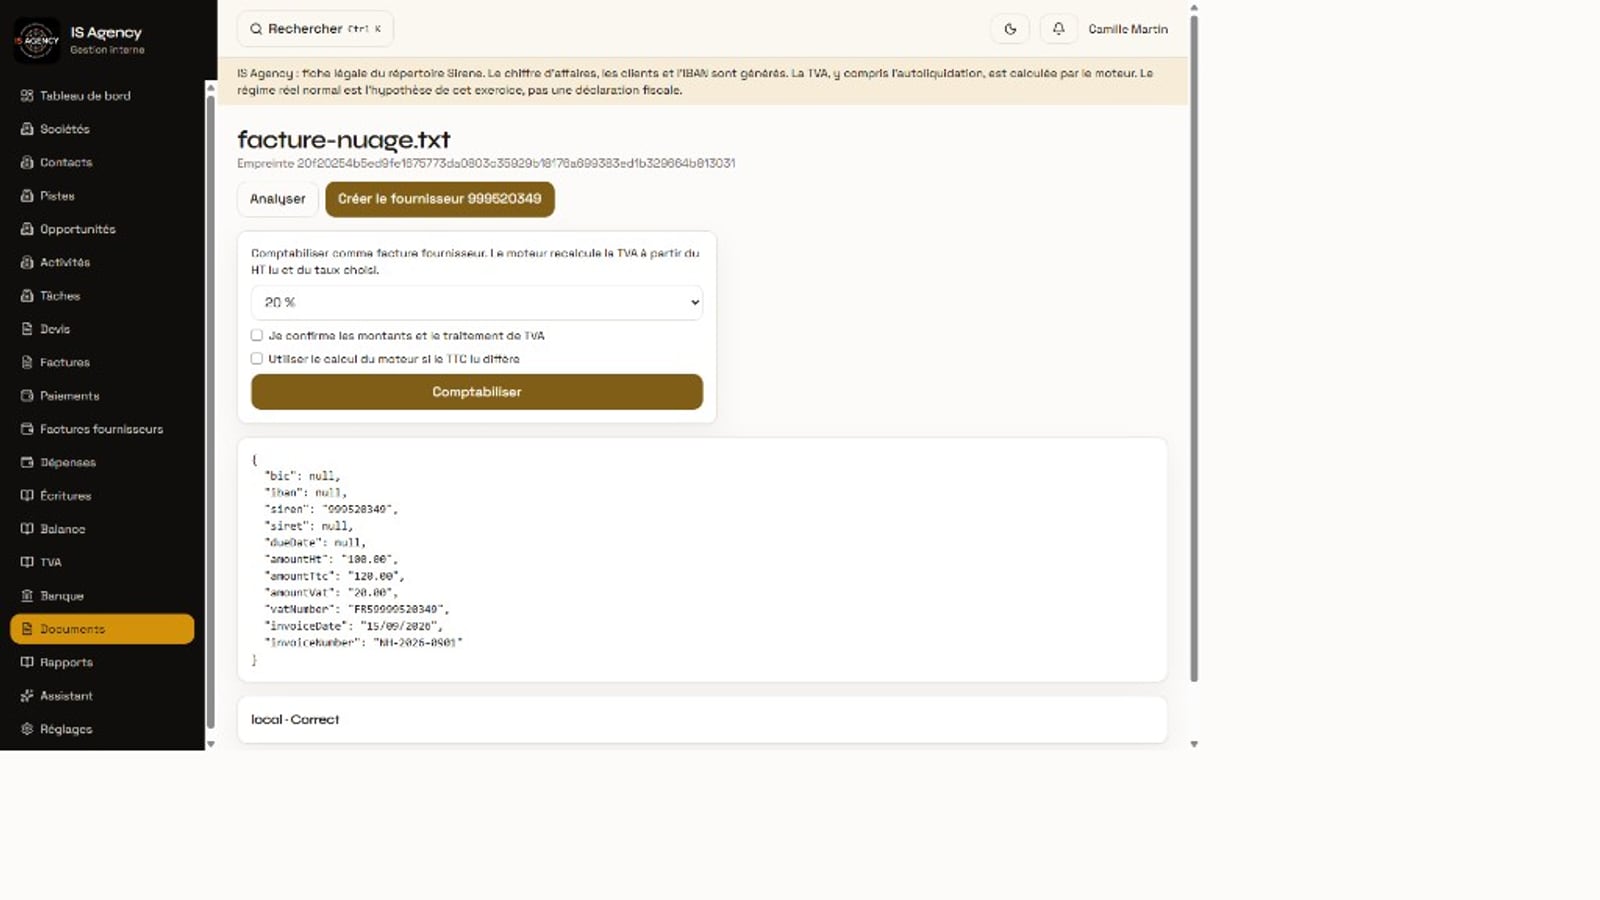Click the Banque sidebar icon

tap(27, 596)
